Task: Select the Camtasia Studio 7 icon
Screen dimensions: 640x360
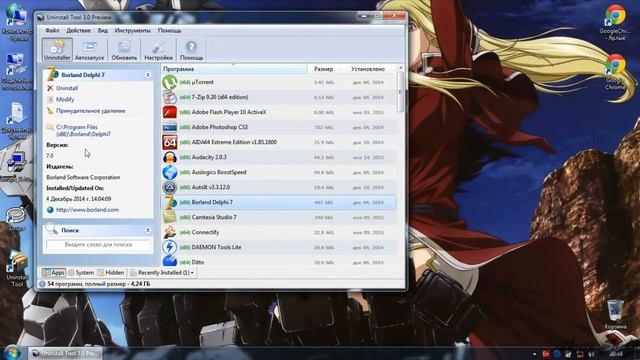Action: click(x=169, y=218)
